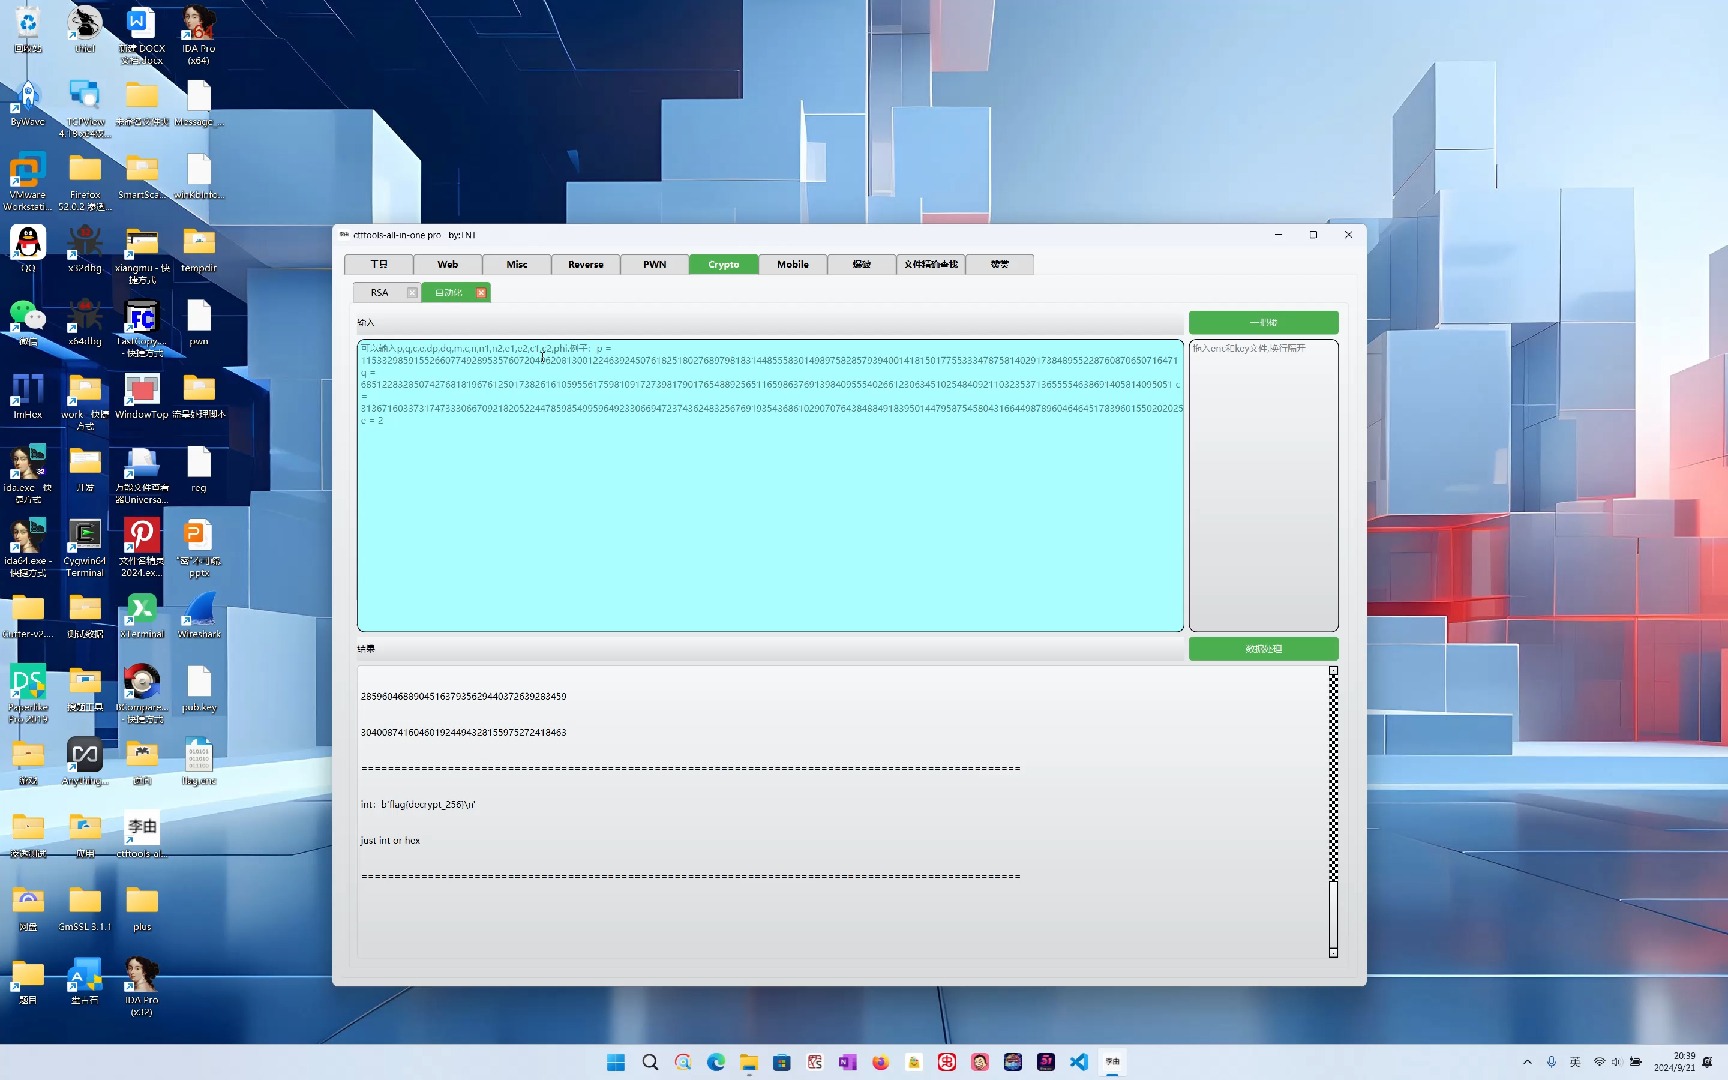Open the TCPView desktop shortcut
This screenshot has height=1080, width=1728.
point(85,108)
